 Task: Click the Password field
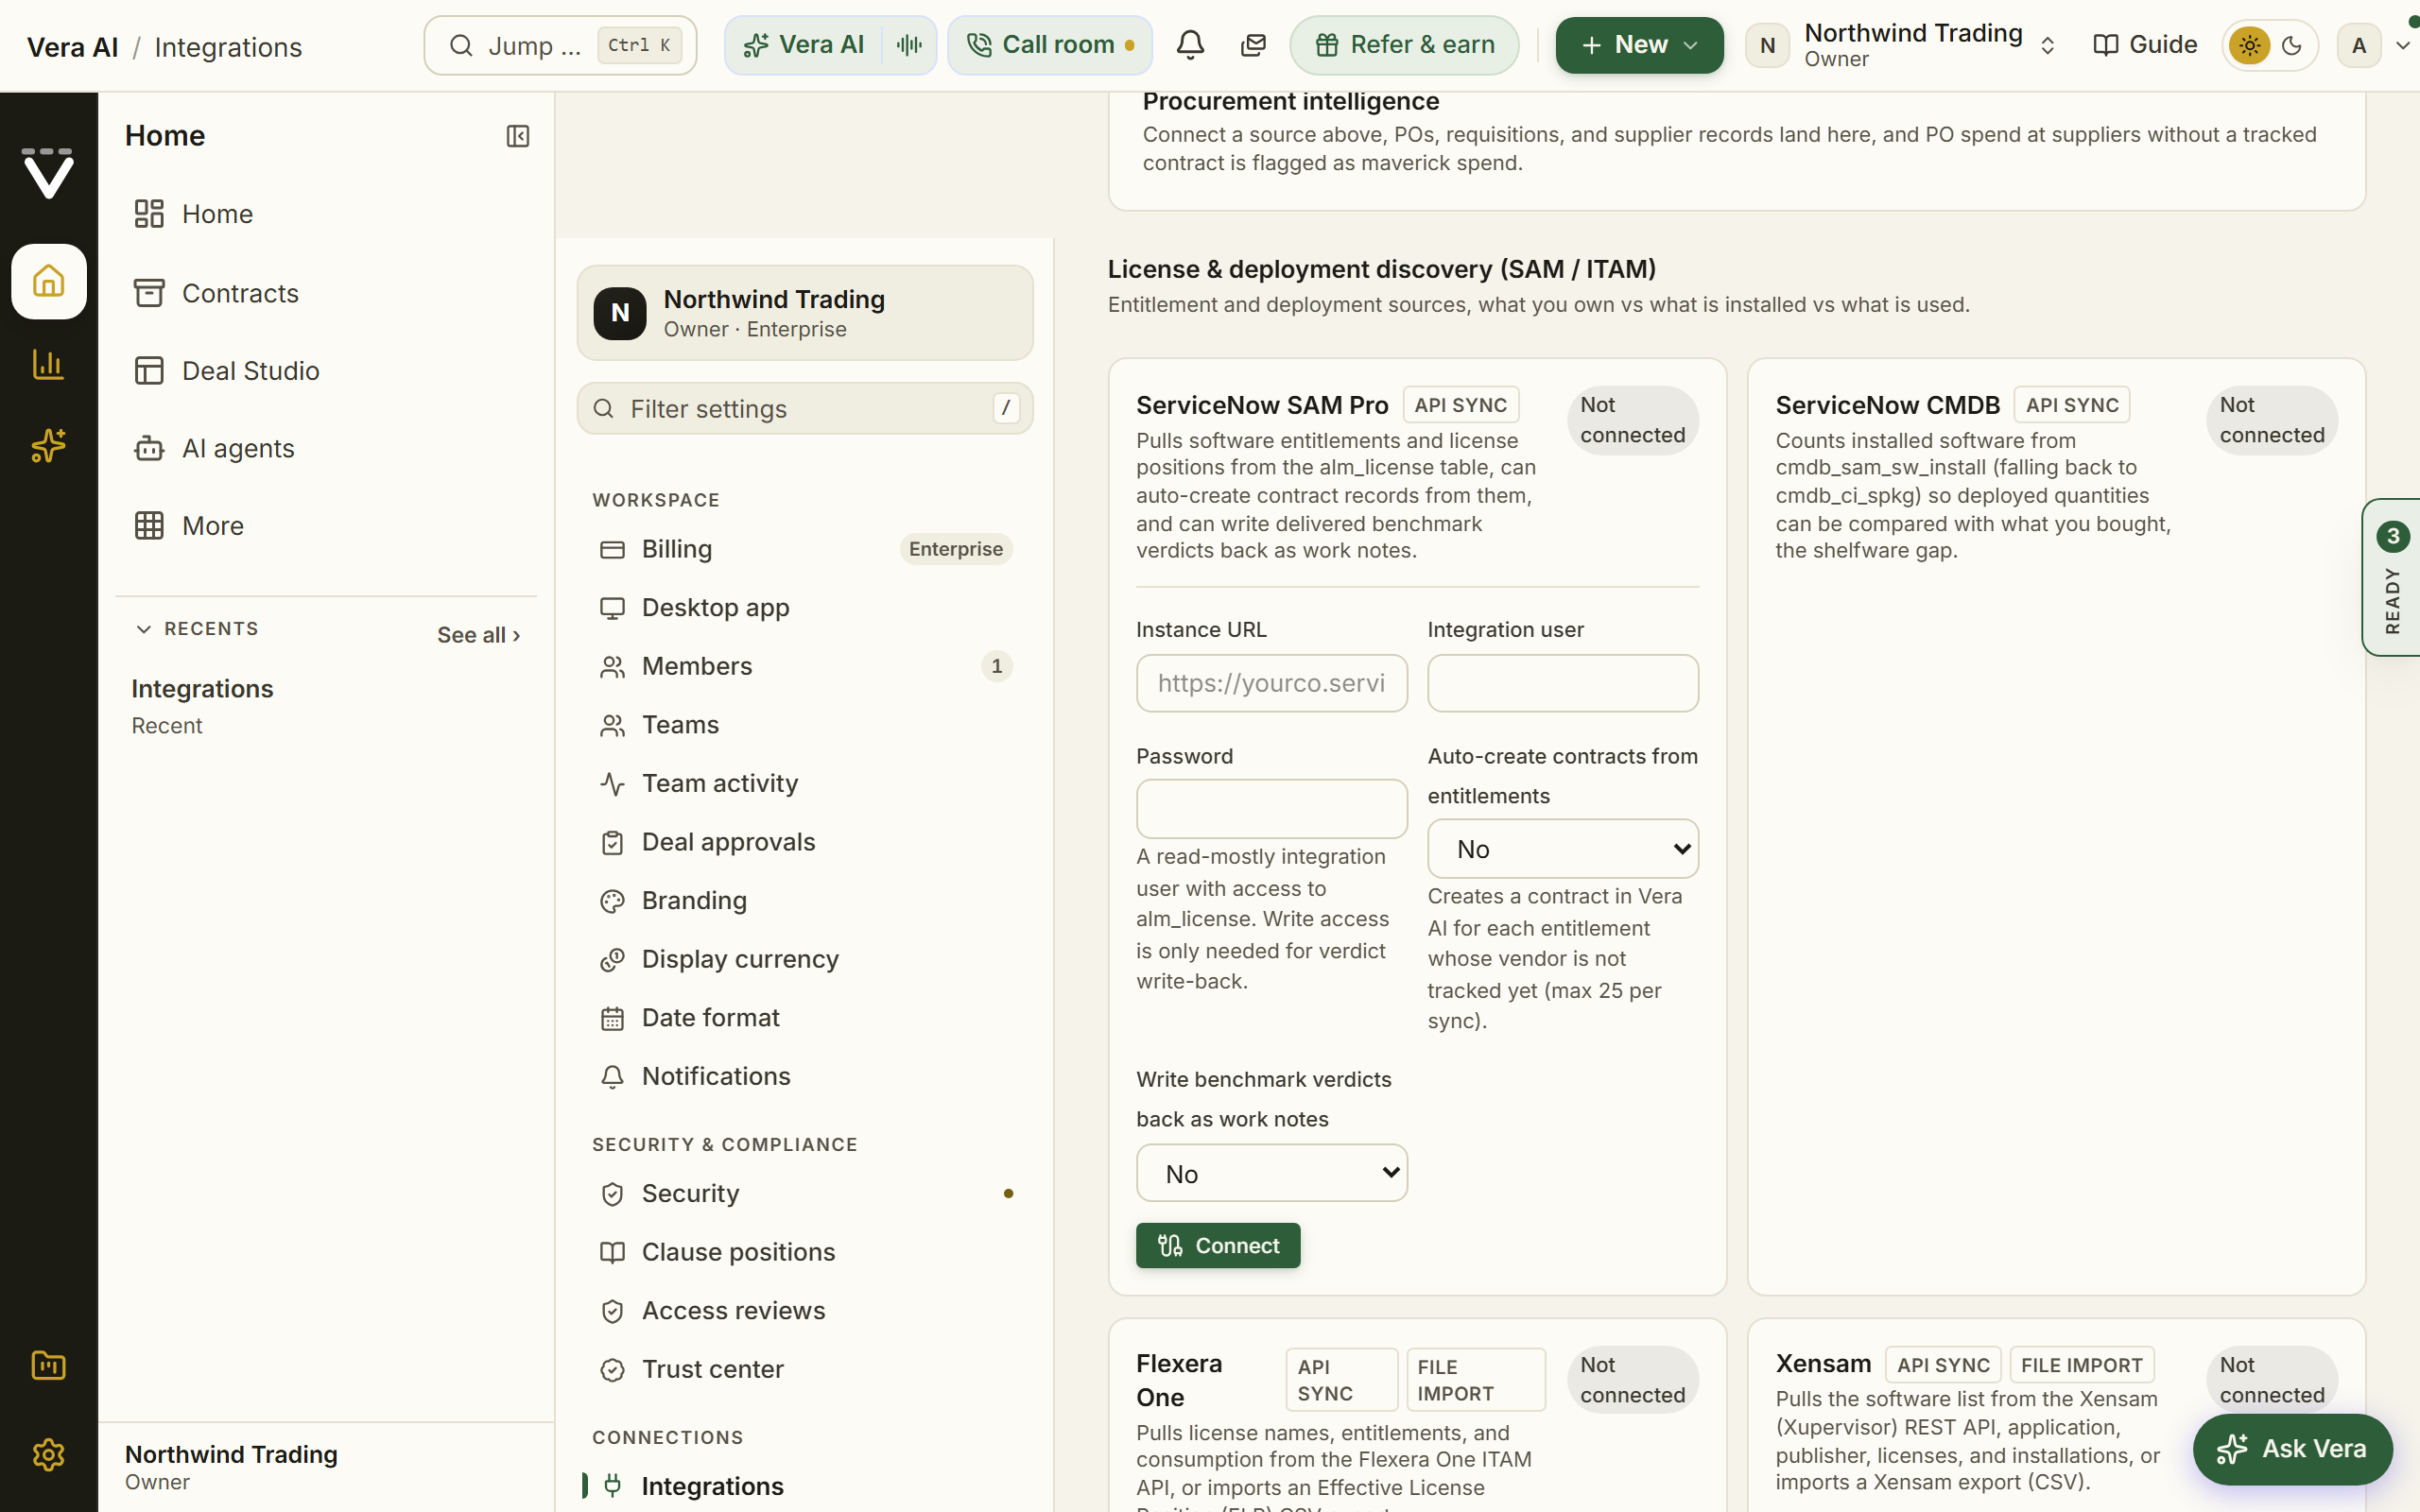1272,809
